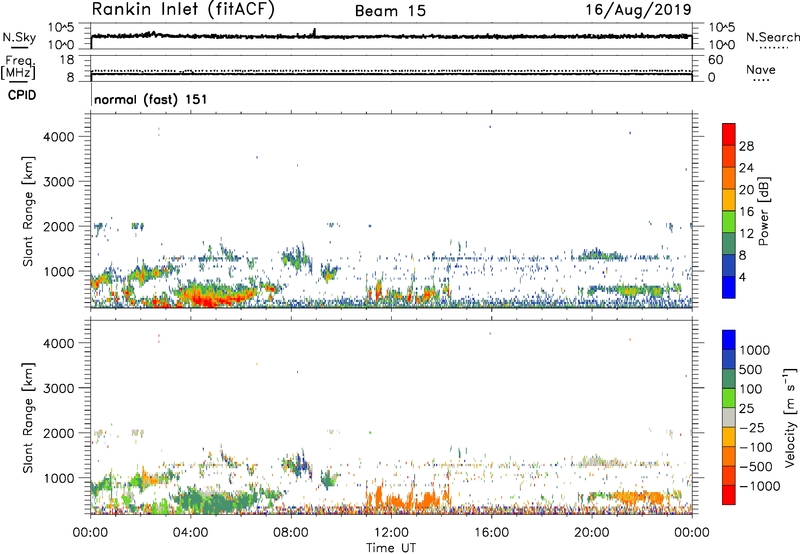This screenshot has width=800, height=554.
Task: Click the 'Power [dB]' colorbar title
Action: coord(763,211)
